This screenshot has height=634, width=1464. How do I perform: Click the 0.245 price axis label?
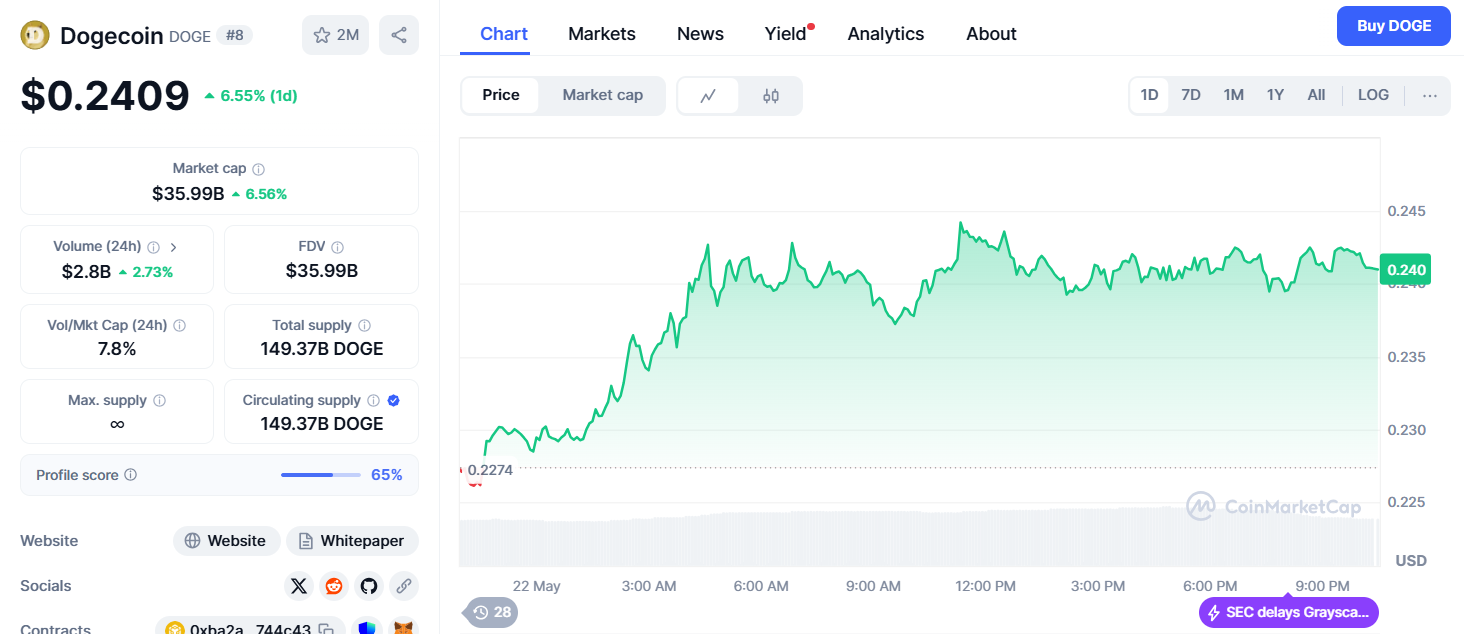coord(1406,211)
